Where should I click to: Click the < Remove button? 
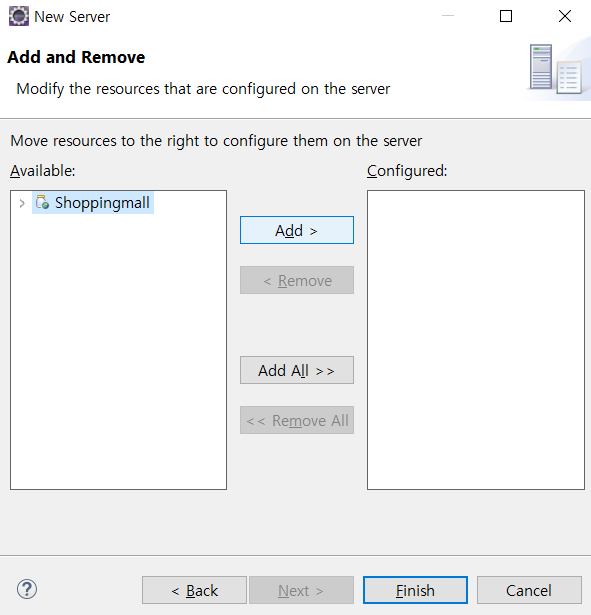[x=297, y=280]
